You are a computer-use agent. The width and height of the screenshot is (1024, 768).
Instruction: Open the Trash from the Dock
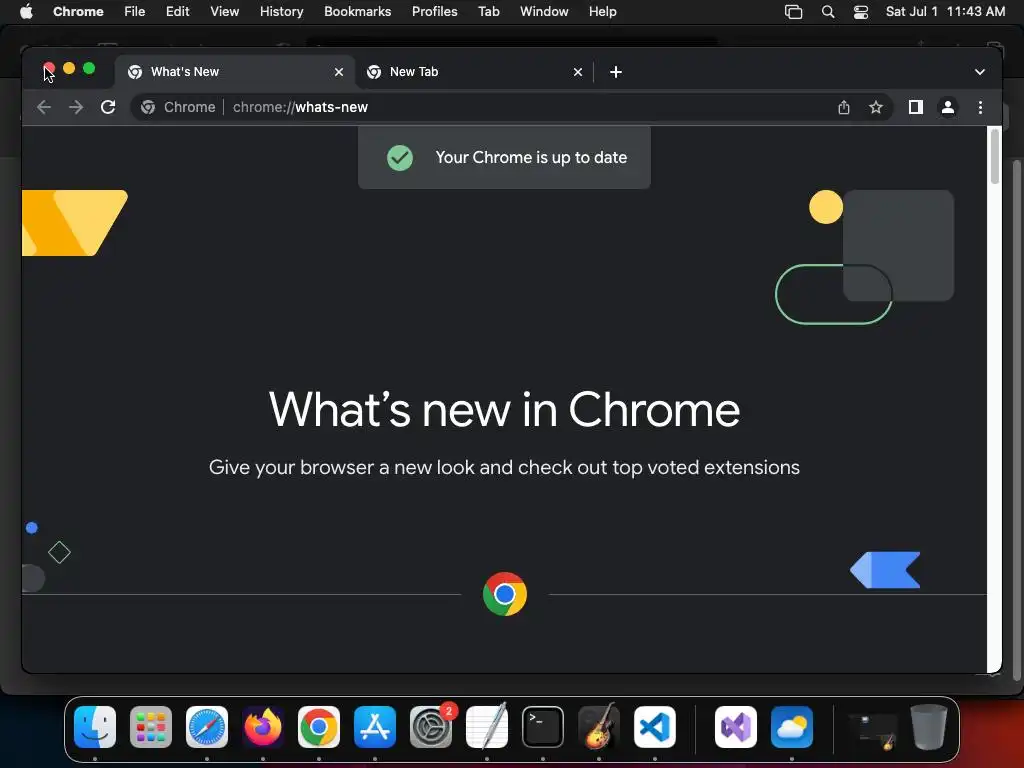coord(929,727)
